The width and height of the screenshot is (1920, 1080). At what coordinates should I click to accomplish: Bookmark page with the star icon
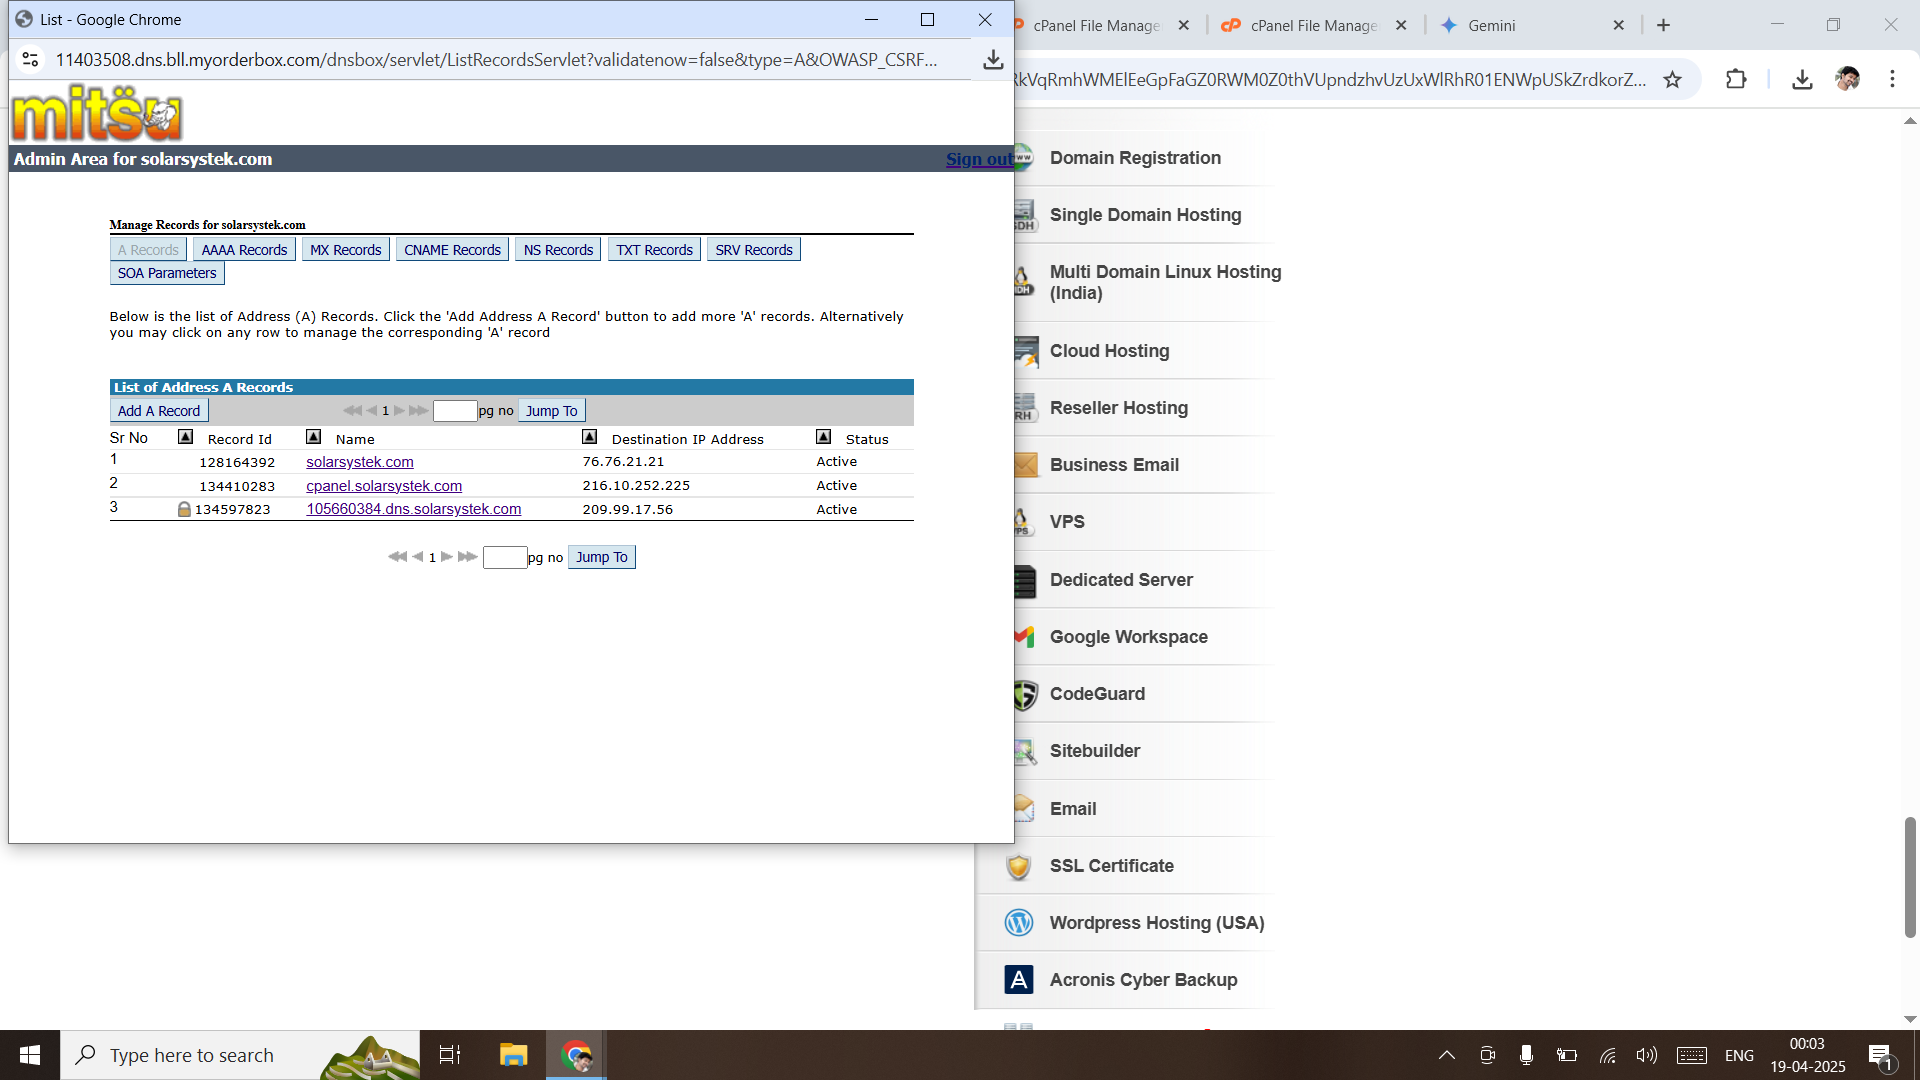tap(1672, 80)
